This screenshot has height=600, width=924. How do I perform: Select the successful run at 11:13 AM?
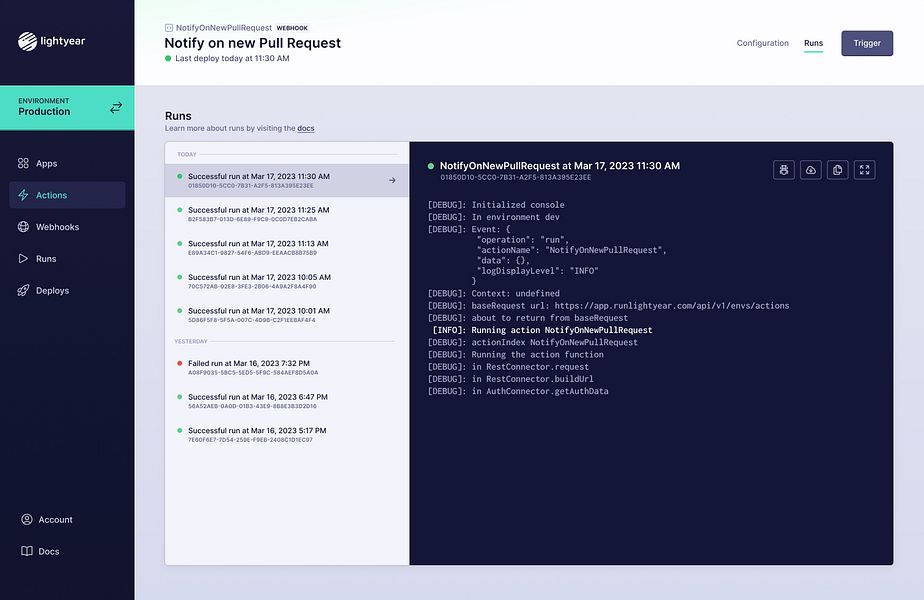point(286,248)
